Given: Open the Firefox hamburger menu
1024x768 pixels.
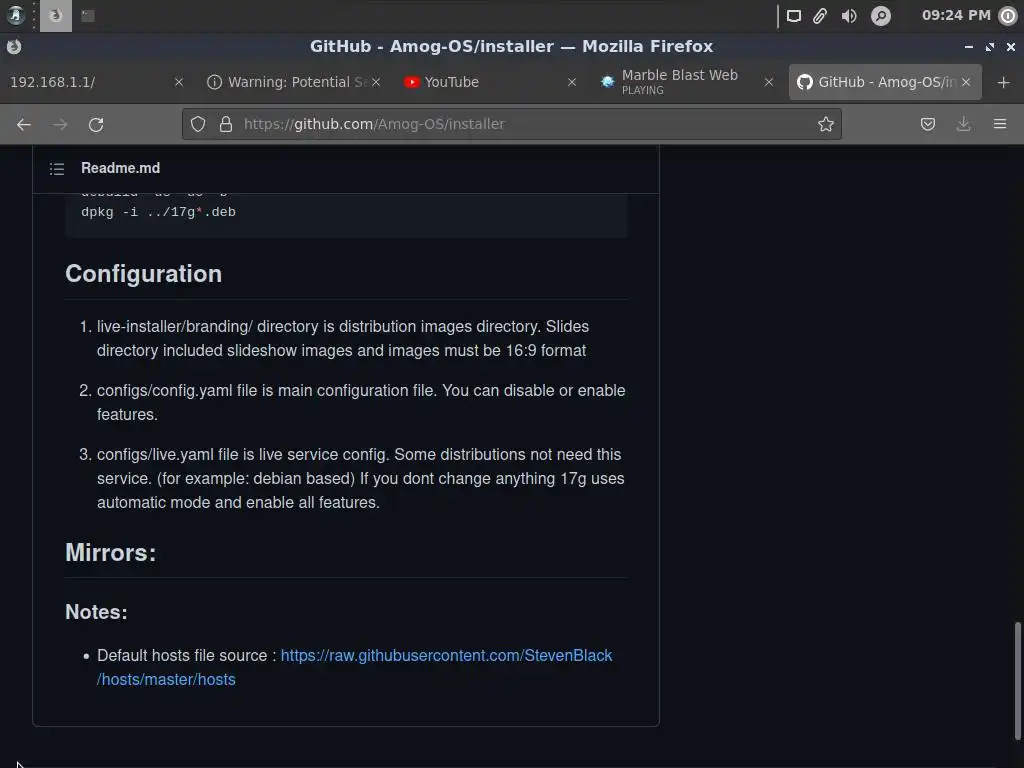Looking at the screenshot, I should [1000, 124].
